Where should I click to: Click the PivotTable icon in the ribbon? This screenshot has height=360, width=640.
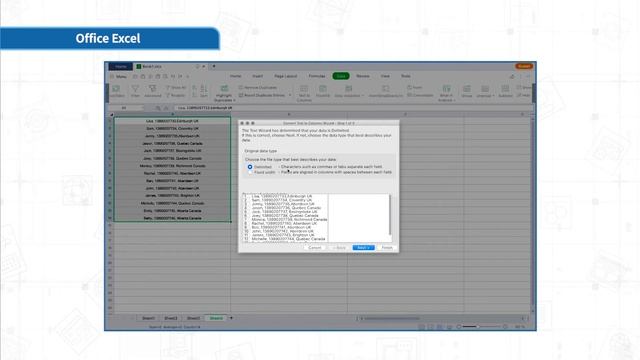[117, 91]
